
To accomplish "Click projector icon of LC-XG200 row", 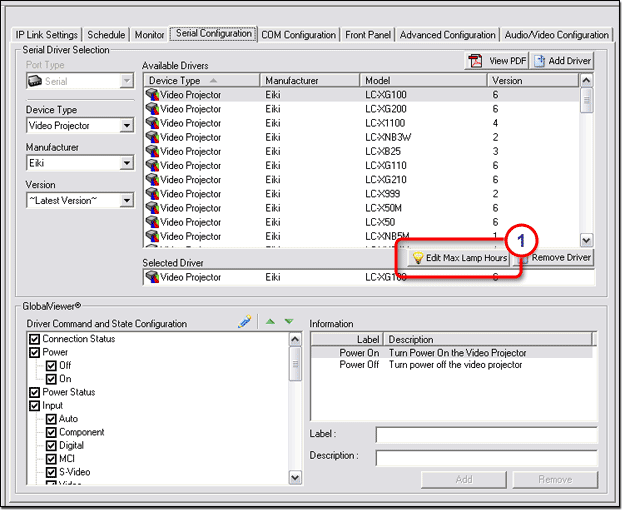I will 152,109.
